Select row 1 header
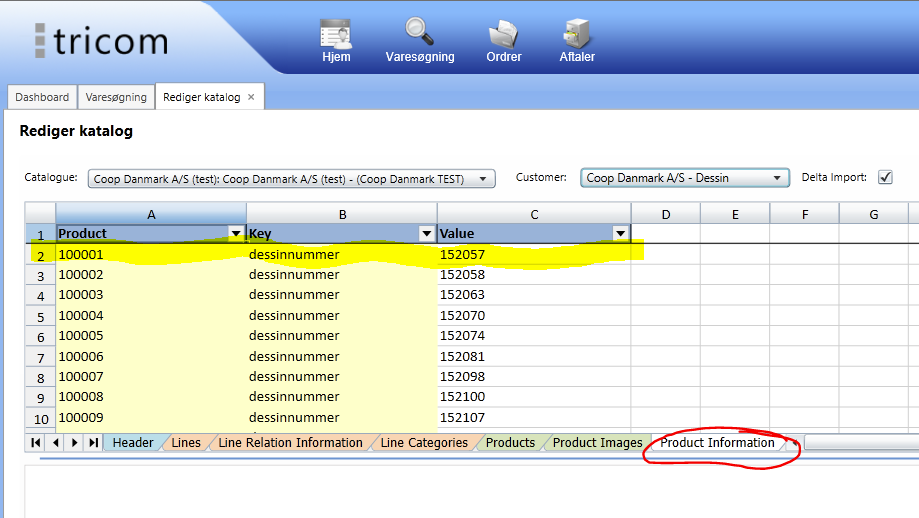 (x=40, y=234)
